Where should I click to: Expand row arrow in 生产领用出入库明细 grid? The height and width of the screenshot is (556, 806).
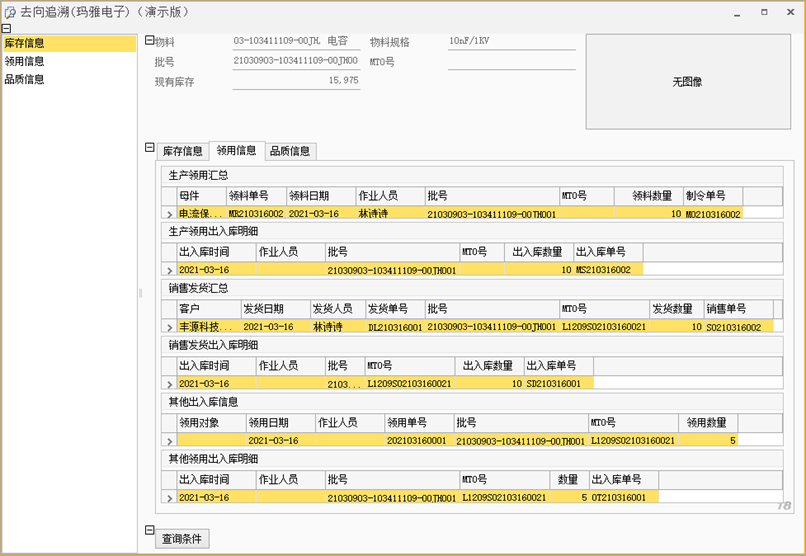169,271
